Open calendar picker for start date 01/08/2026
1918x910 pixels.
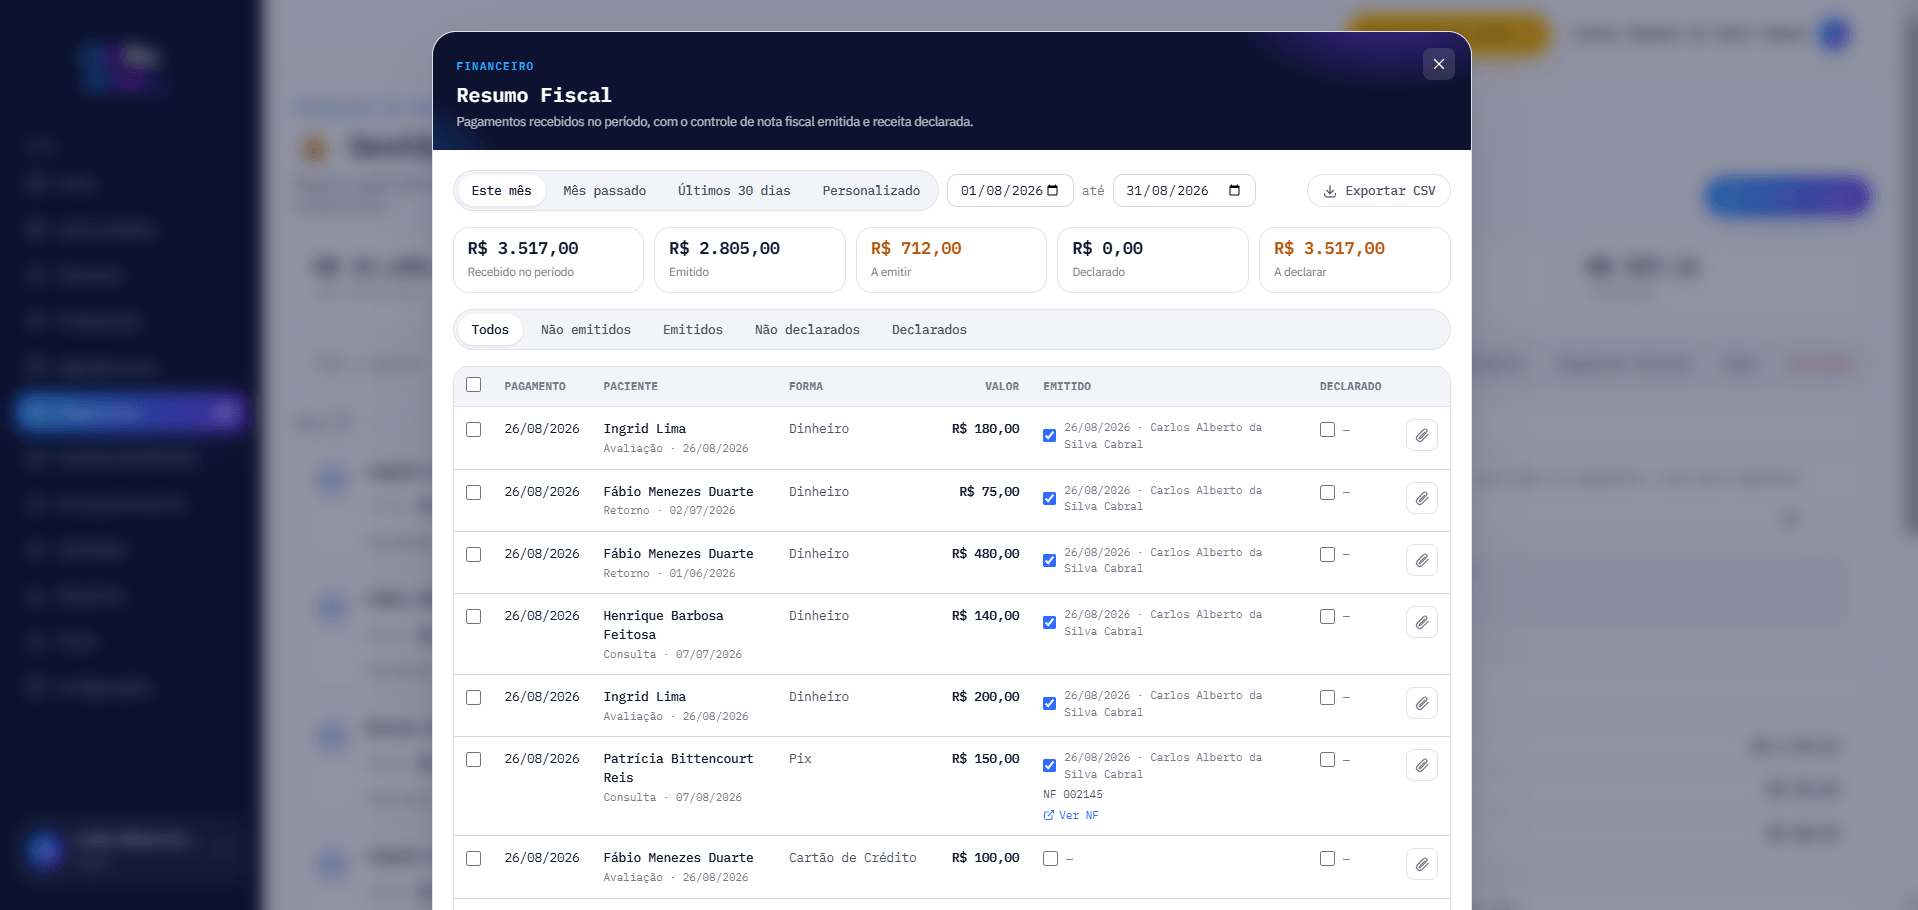(x=1053, y=191)
